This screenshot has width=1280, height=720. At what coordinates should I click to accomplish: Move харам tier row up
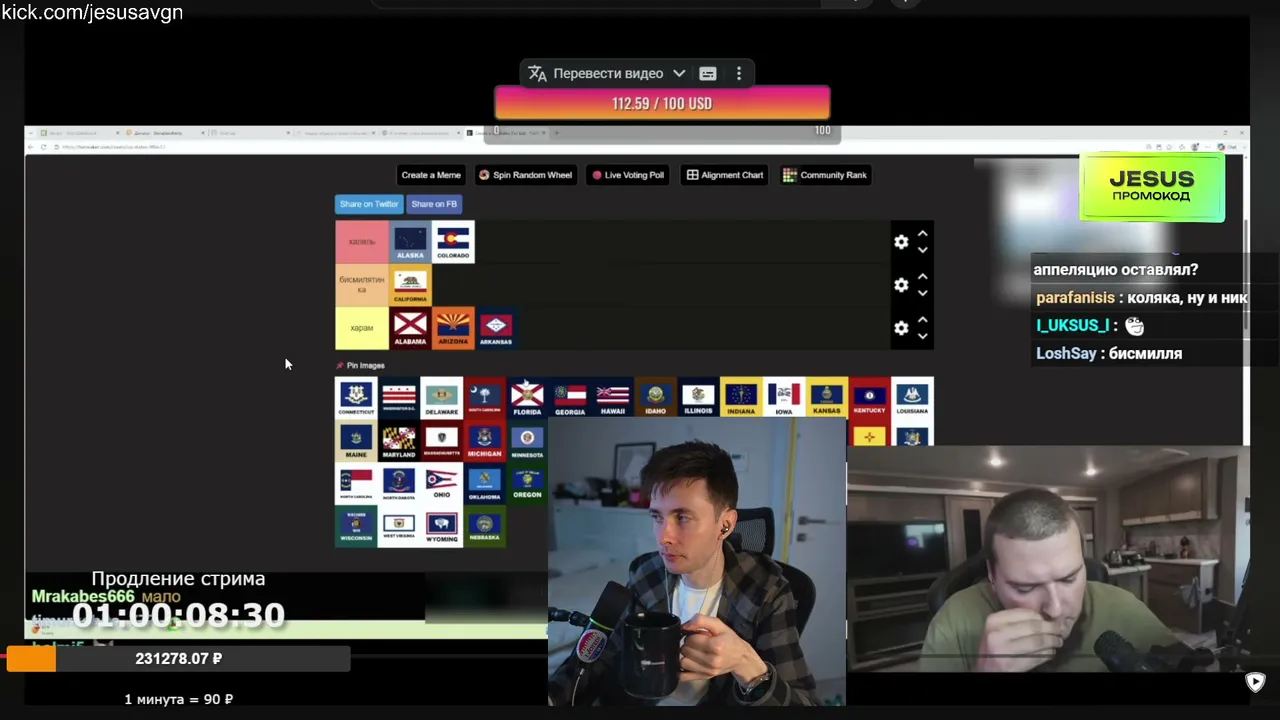click(923, 319)
